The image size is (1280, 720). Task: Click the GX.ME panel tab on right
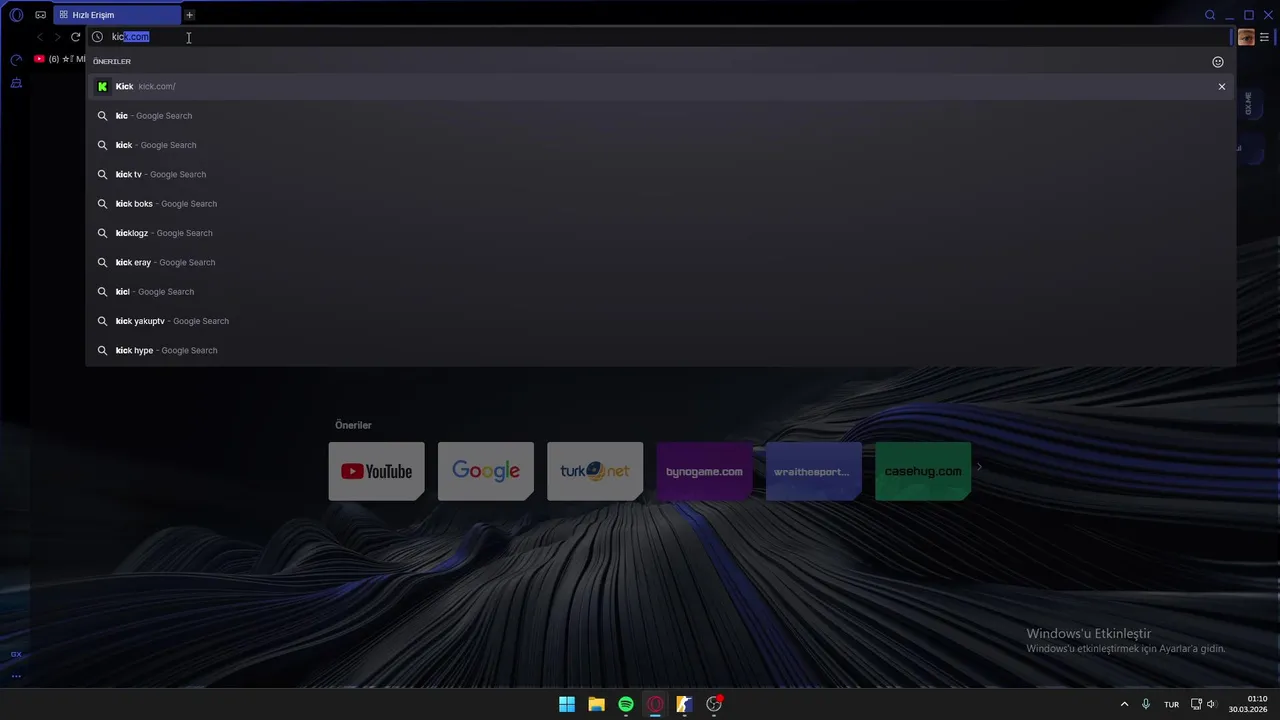coord(1248,103)
